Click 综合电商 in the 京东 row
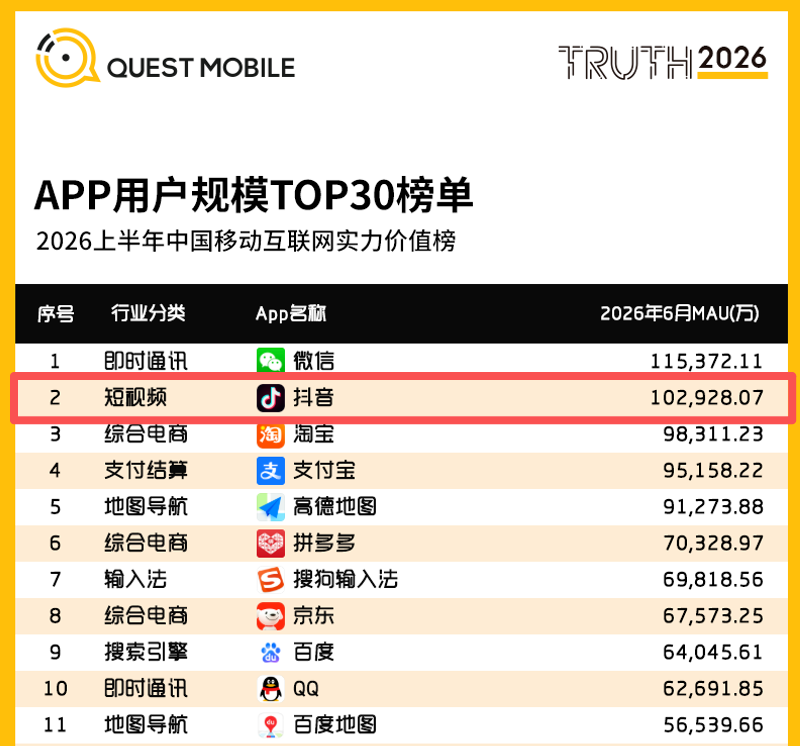Viewport: 800px width, 746px height. (146, 616)
